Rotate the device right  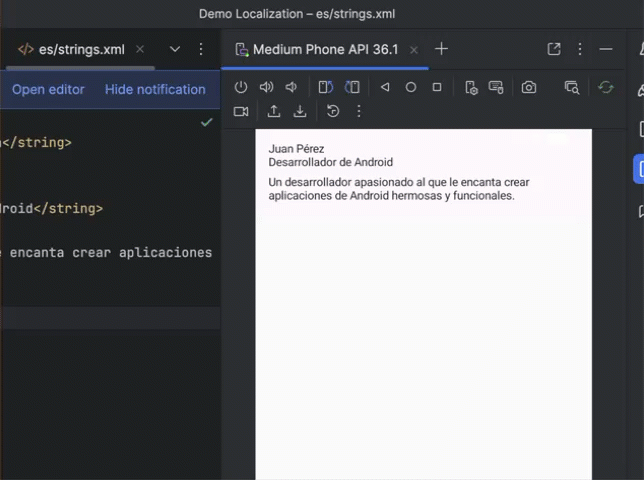click(352, 87)
